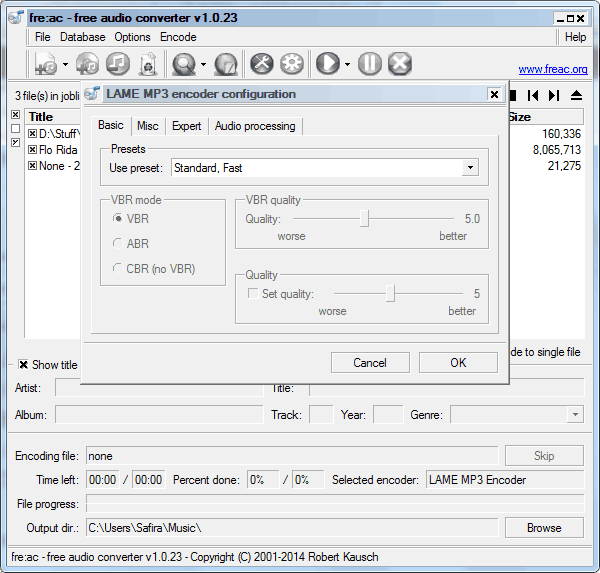Uncheck the D:\Stuff joblist entry checkbox

pos(33,134)
